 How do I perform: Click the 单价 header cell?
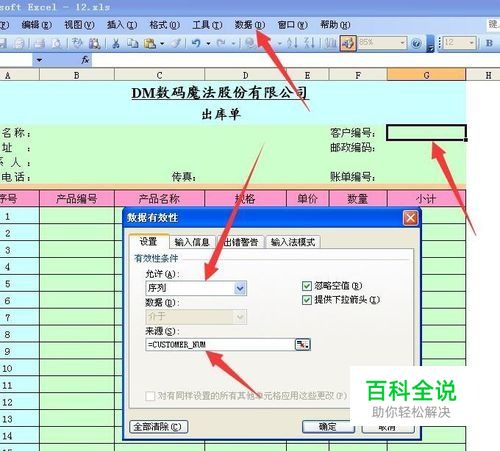[x=308, y=199]
